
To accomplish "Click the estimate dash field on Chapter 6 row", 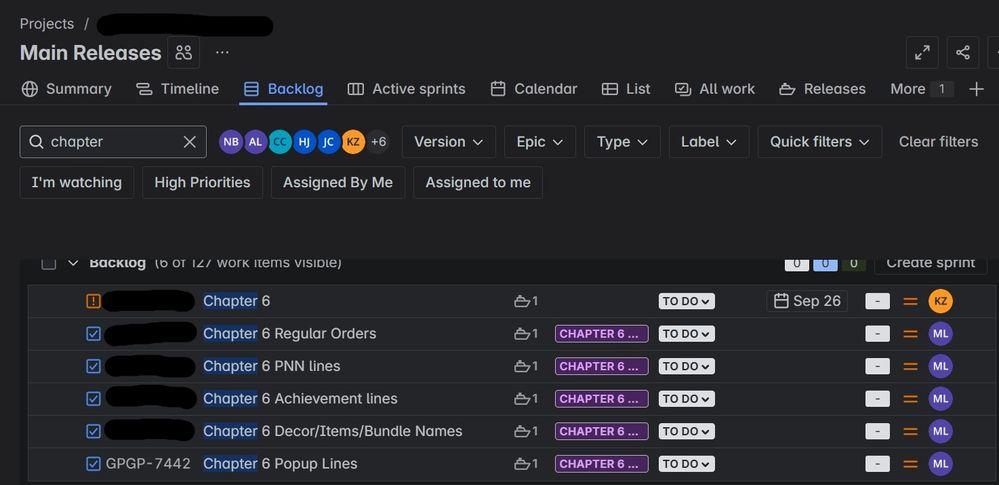I will tap(877, 301).
